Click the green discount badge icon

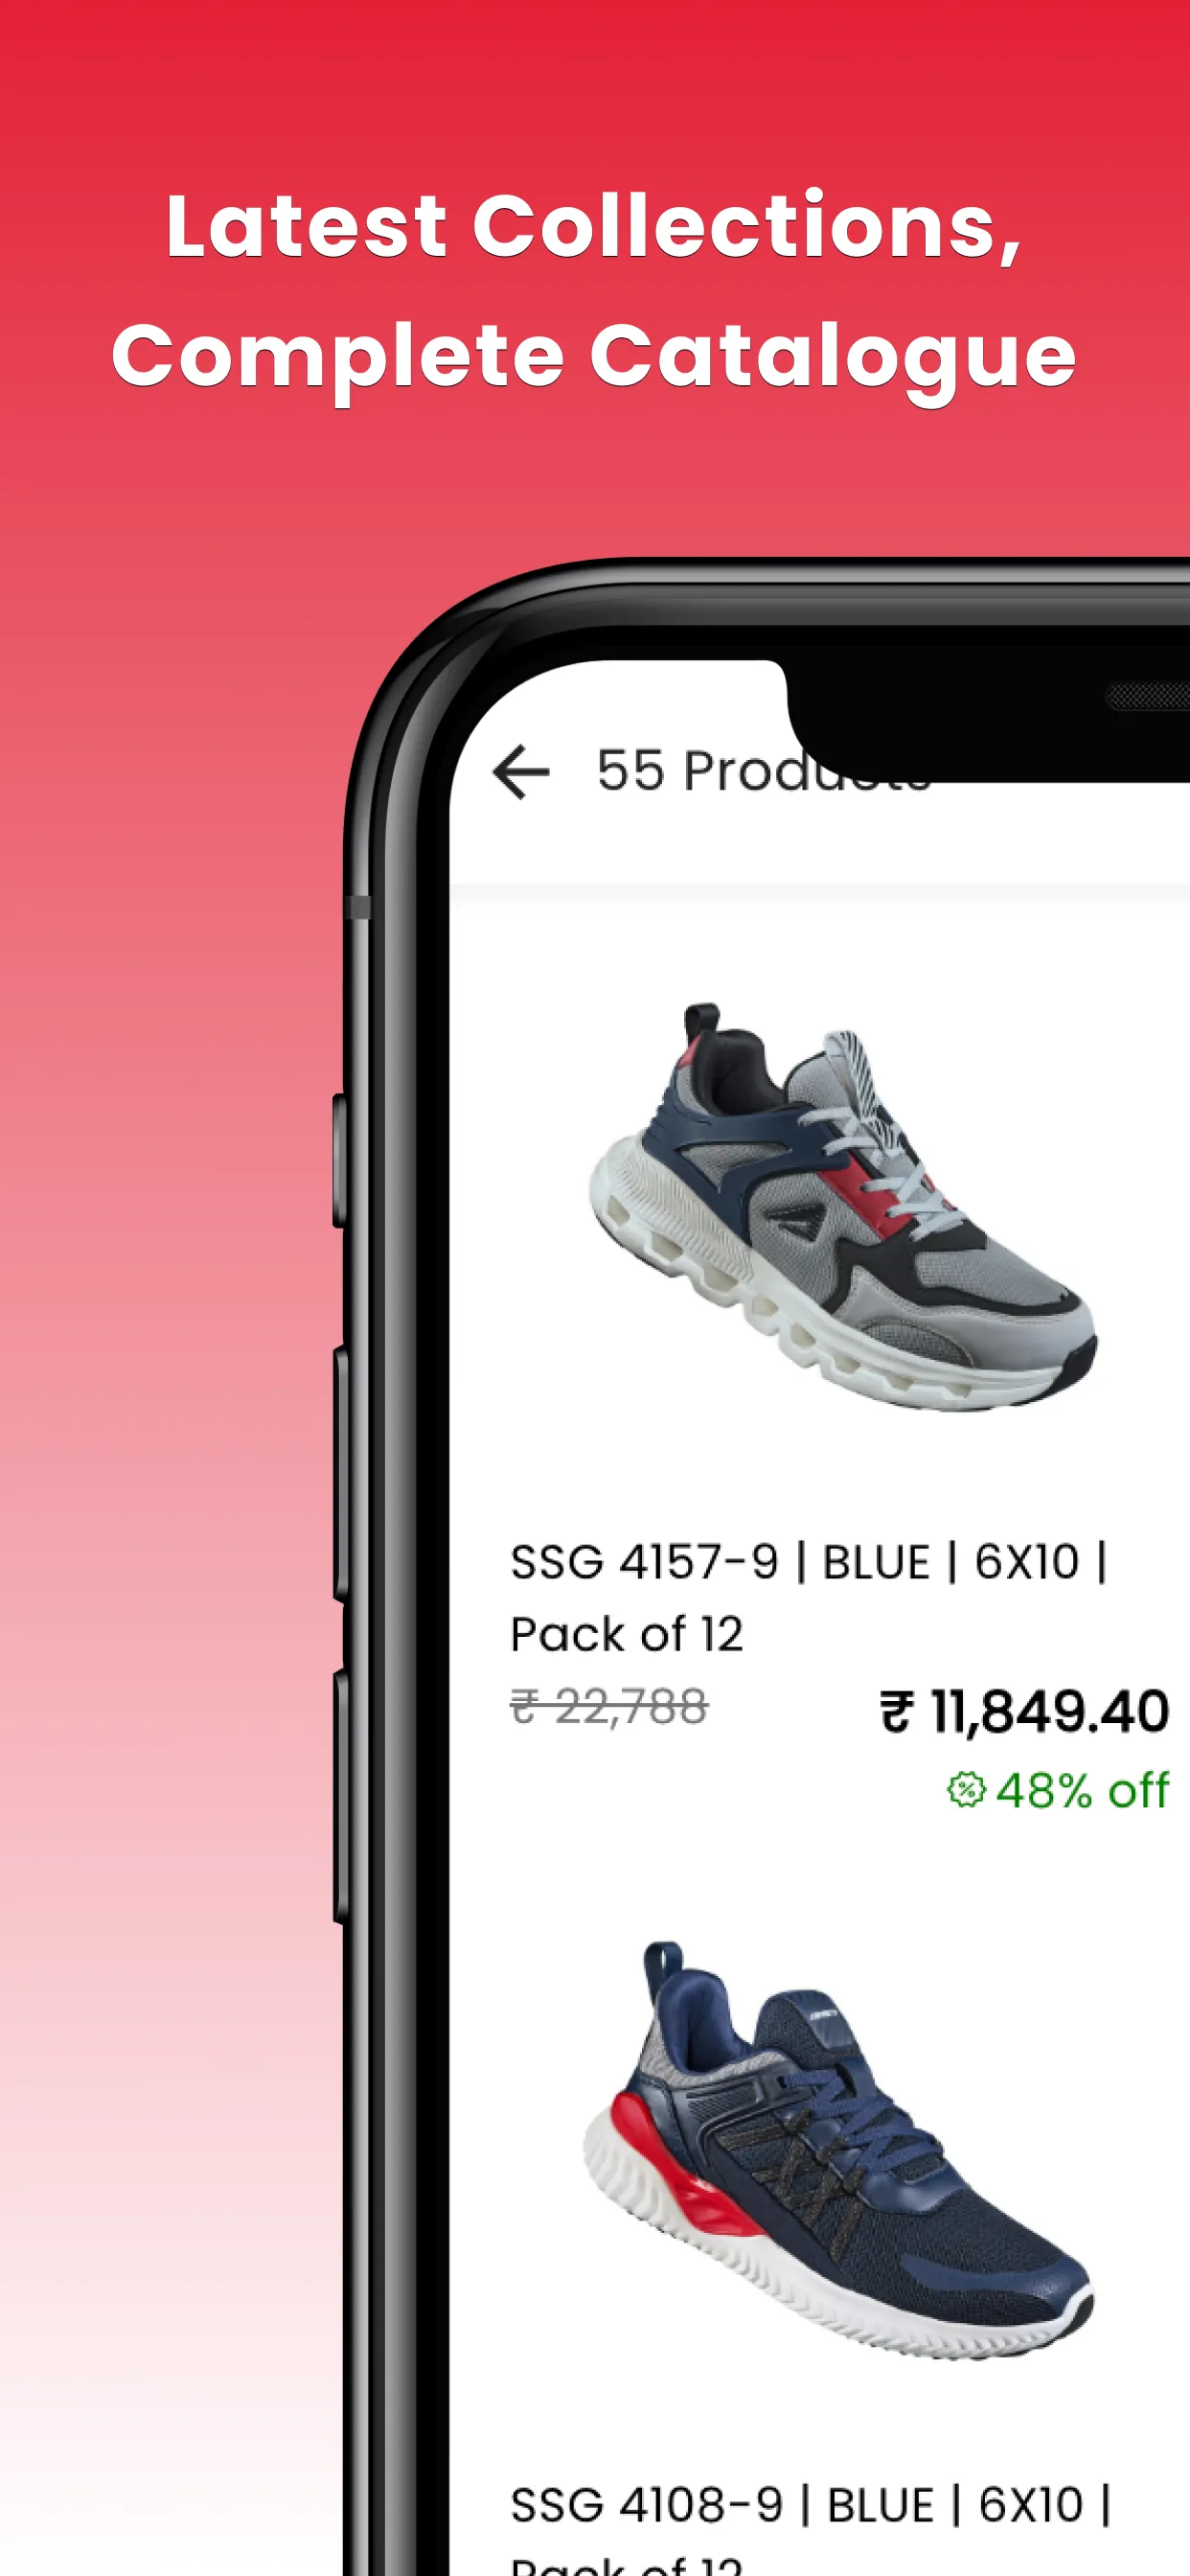tap(966, 1790)
